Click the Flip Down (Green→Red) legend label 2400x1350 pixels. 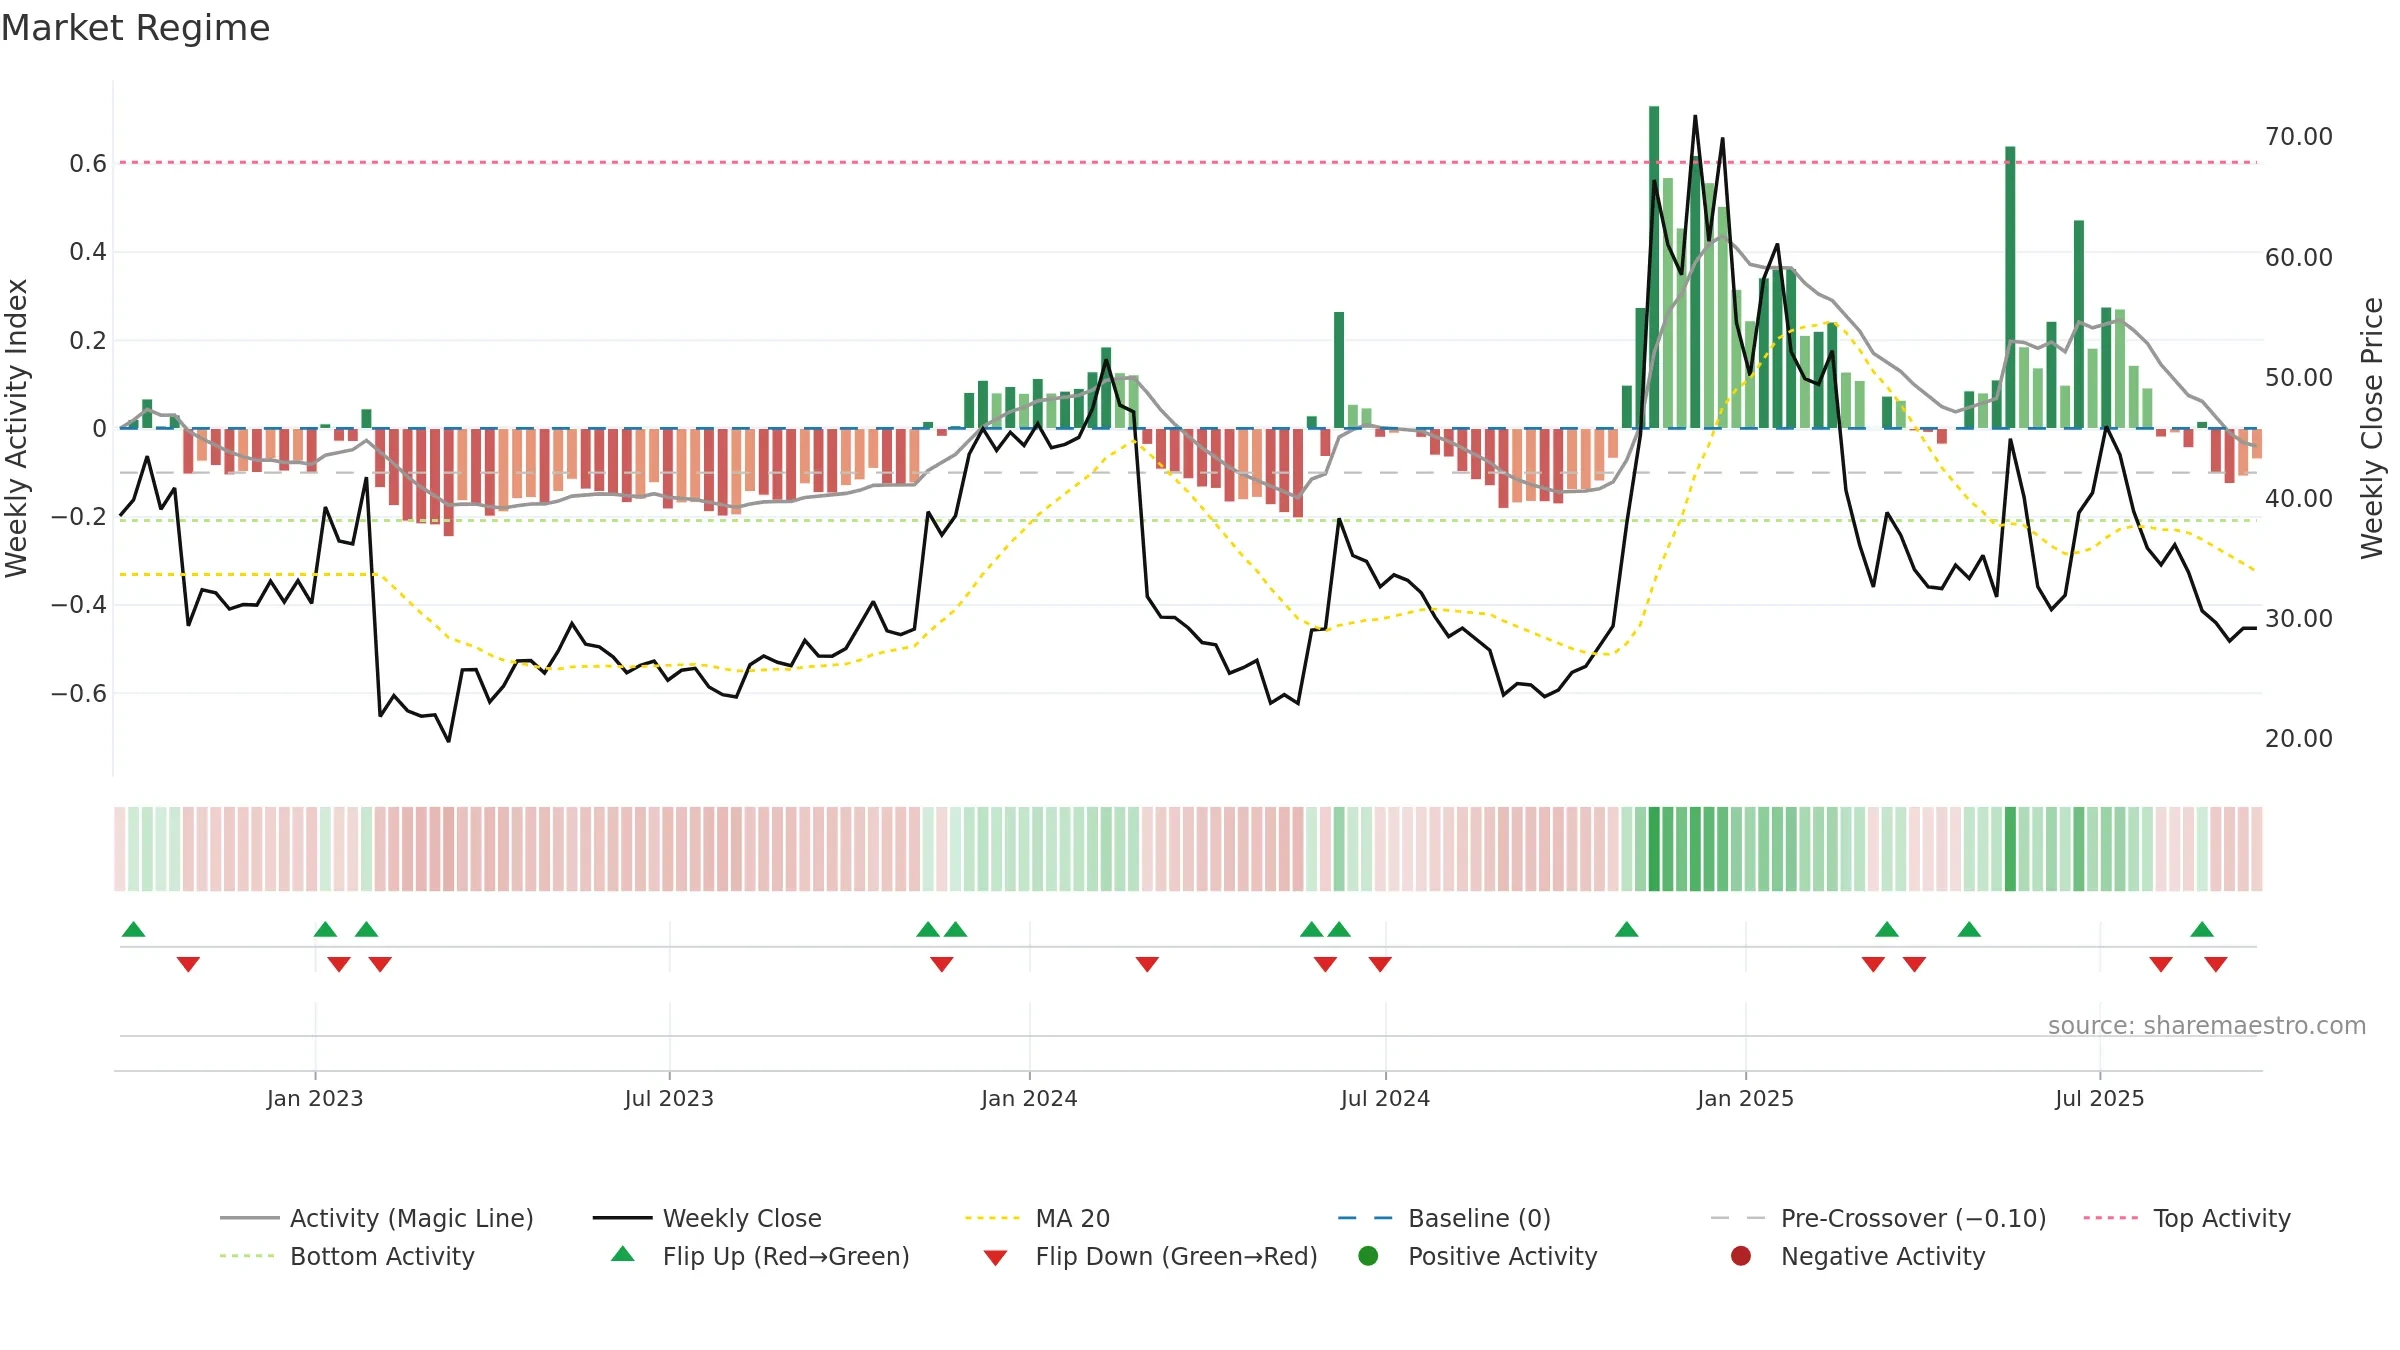1176,1256
